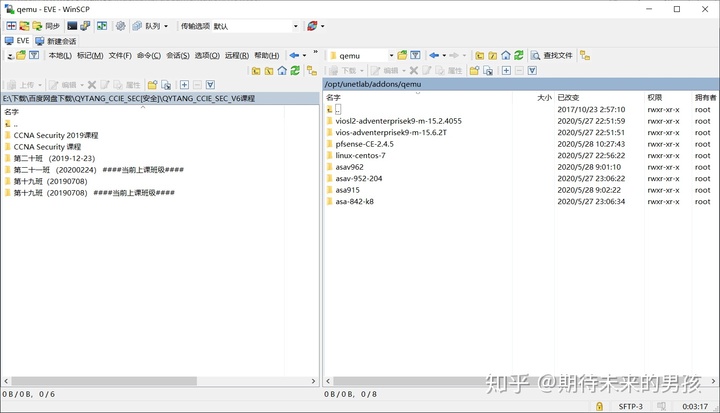Open Preferences via the gear icon
This screenshot has width=720, height=413.
(x=120, y=26)
